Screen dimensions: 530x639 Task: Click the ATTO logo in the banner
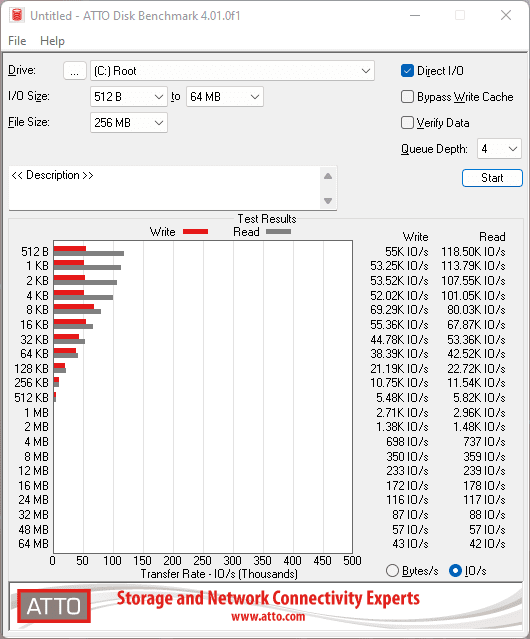[54, 606]
